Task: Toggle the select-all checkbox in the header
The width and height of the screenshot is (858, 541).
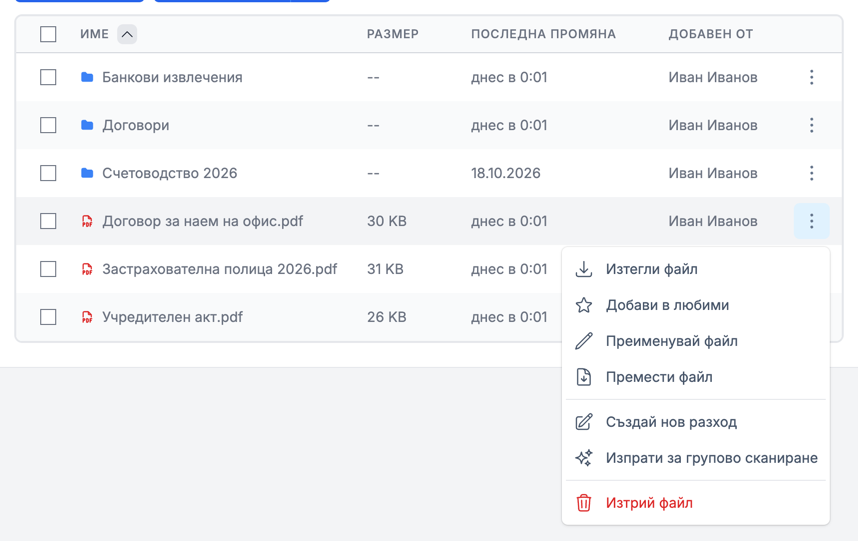Action: 48,34
